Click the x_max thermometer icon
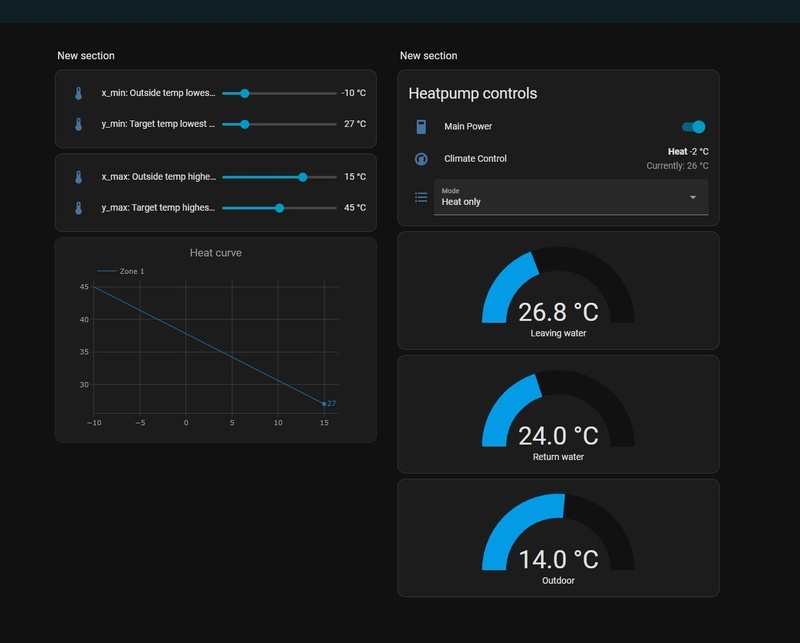Screen dimensions: 800x643 [x=79, y=177]
